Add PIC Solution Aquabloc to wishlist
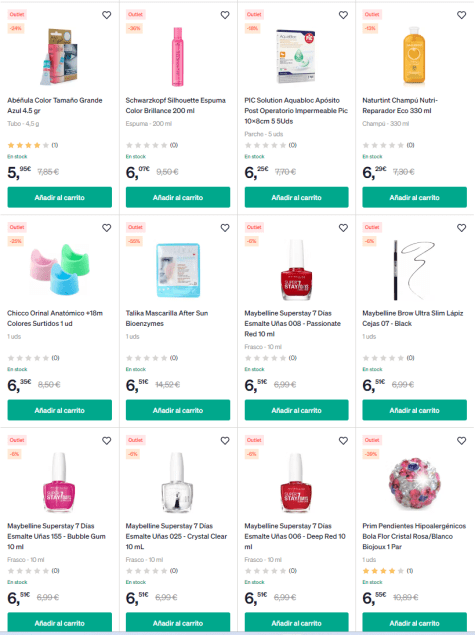This screenshot has width=475, height=635. [x=343, y=15]
